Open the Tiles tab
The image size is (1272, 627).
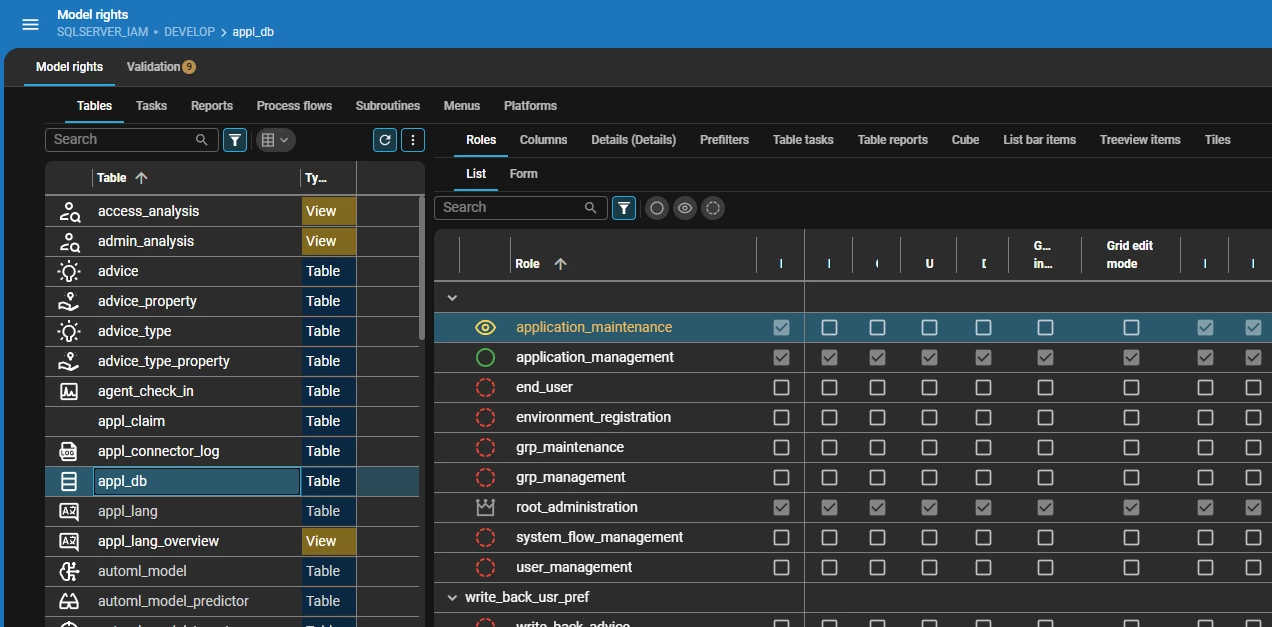tap(1218, 140)
